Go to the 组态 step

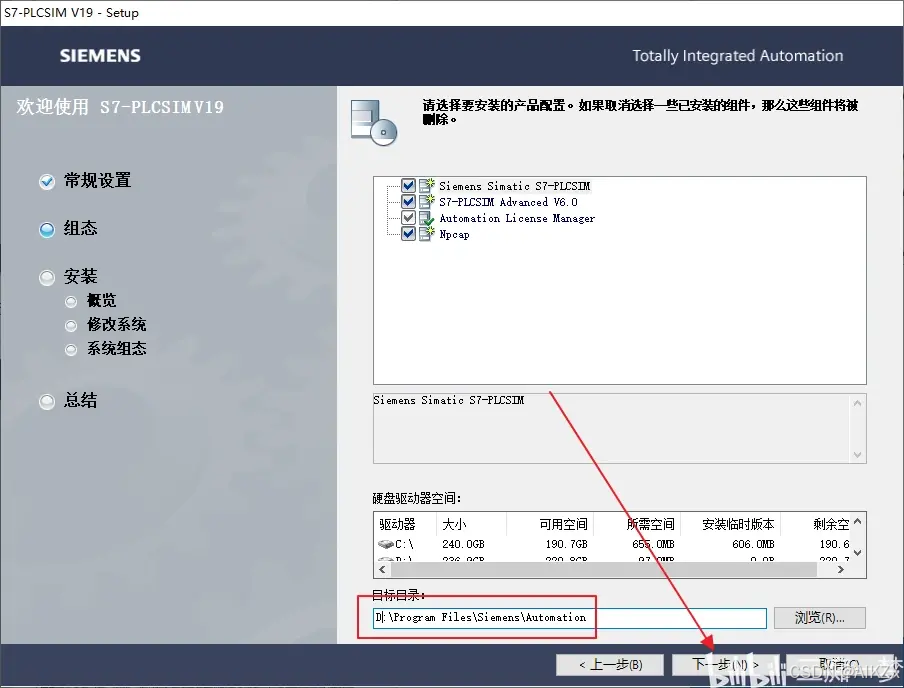point(81,228)
